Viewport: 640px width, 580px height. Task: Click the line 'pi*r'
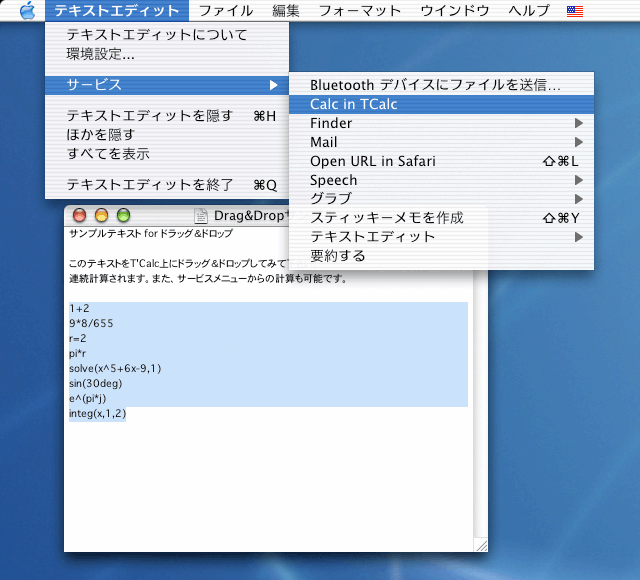[x=78, y=353]
